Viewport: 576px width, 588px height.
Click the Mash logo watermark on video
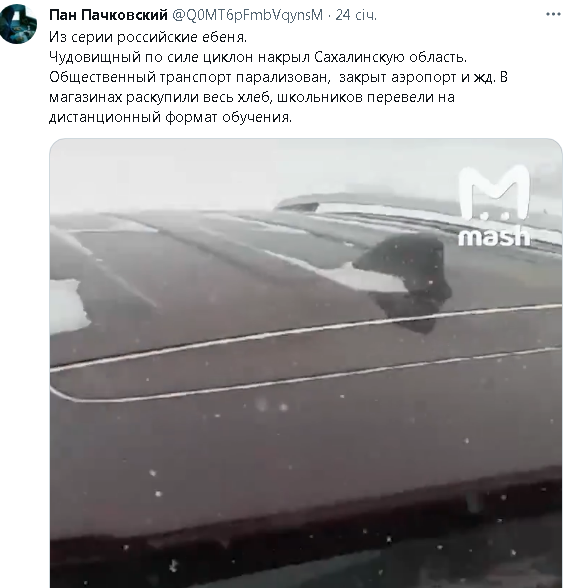click(x=494, y=207)
